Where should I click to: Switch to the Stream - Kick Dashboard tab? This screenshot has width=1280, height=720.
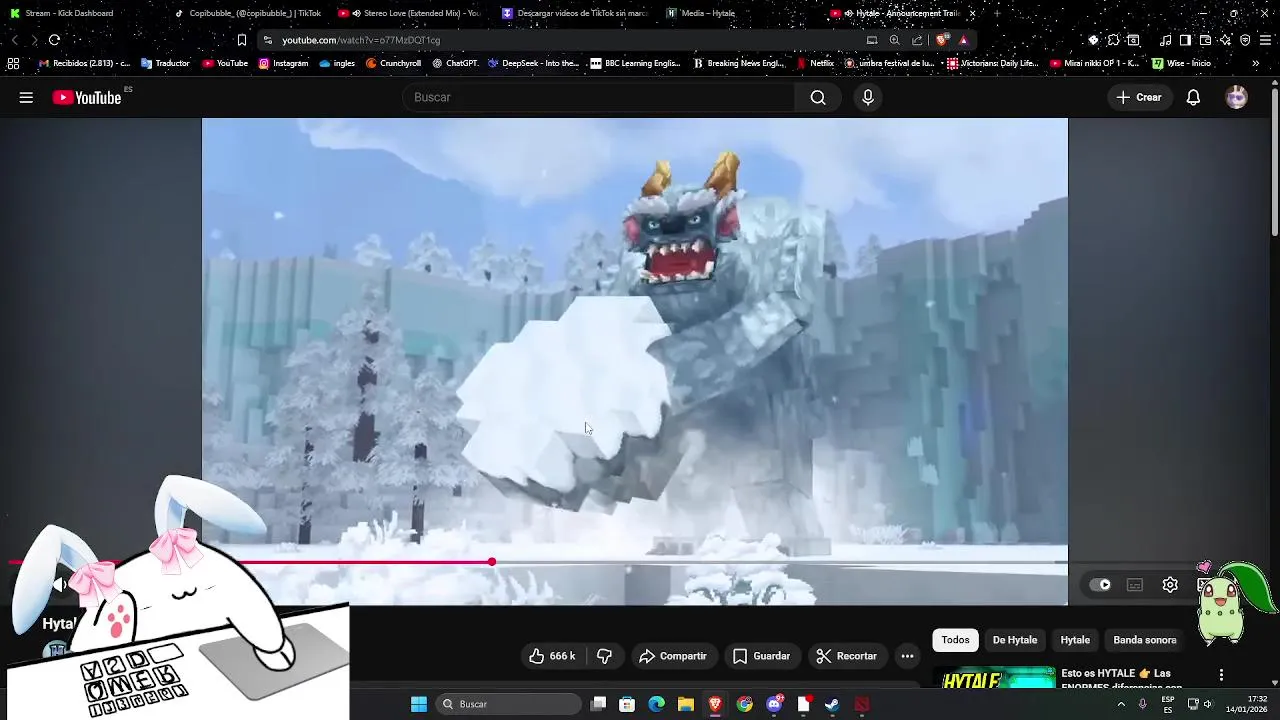coord(69,13)
